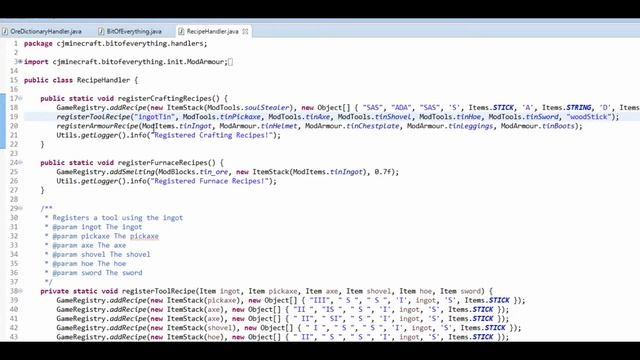Click the Java file icon on RecipeHandler.java tab
The width and height of the screenshot is (640, 360).
pos(181,31)
